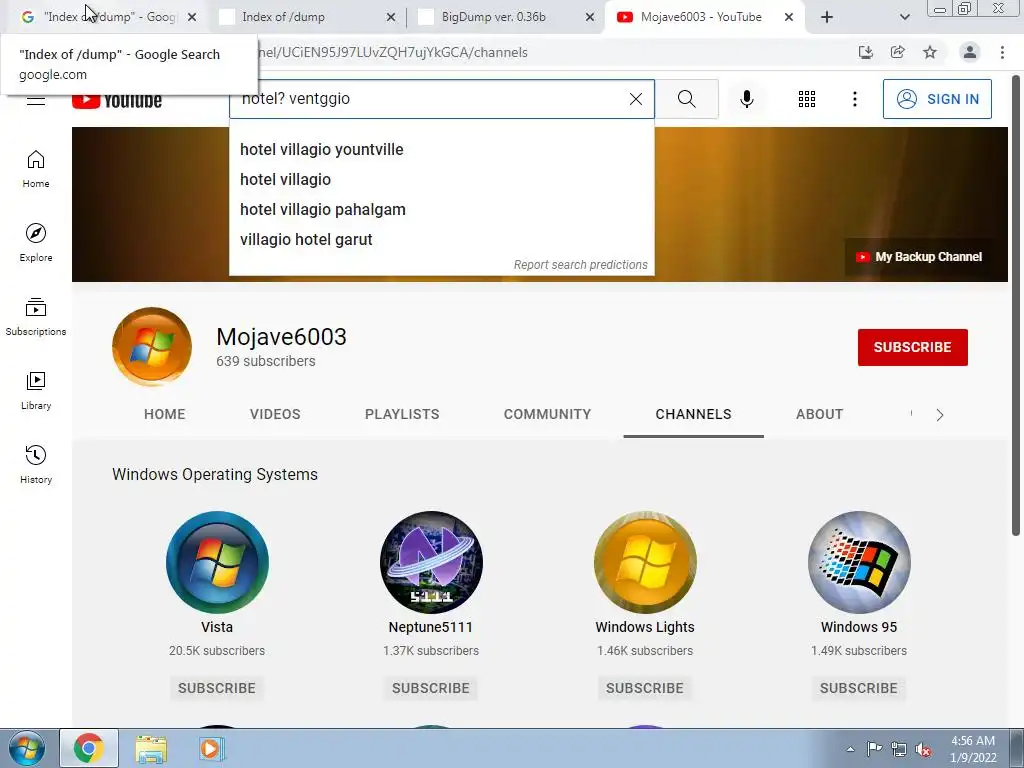1024x768 pixels.
Task: Subscribe to the Vista channel
Action: tap(217, 688)
